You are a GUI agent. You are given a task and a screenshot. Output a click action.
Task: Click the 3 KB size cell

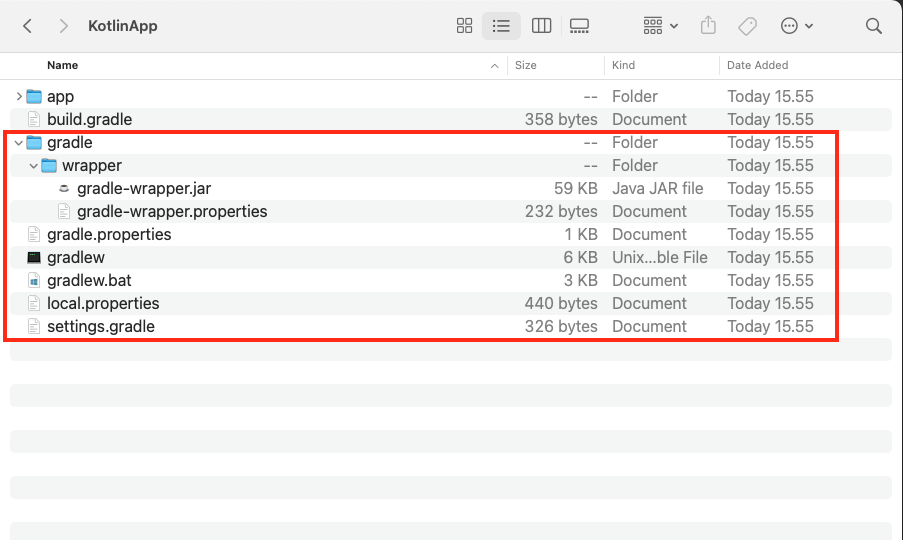(580, 280)
